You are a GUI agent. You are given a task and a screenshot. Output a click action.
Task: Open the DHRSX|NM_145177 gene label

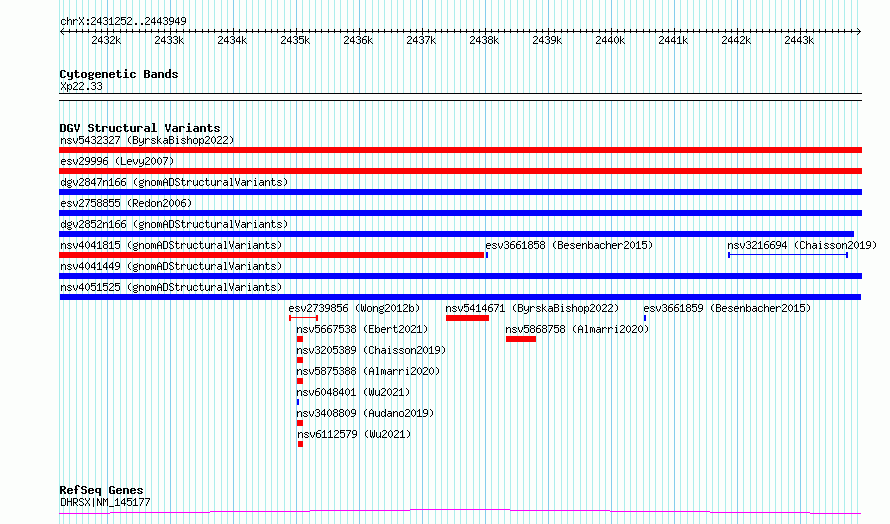point(105,502)
